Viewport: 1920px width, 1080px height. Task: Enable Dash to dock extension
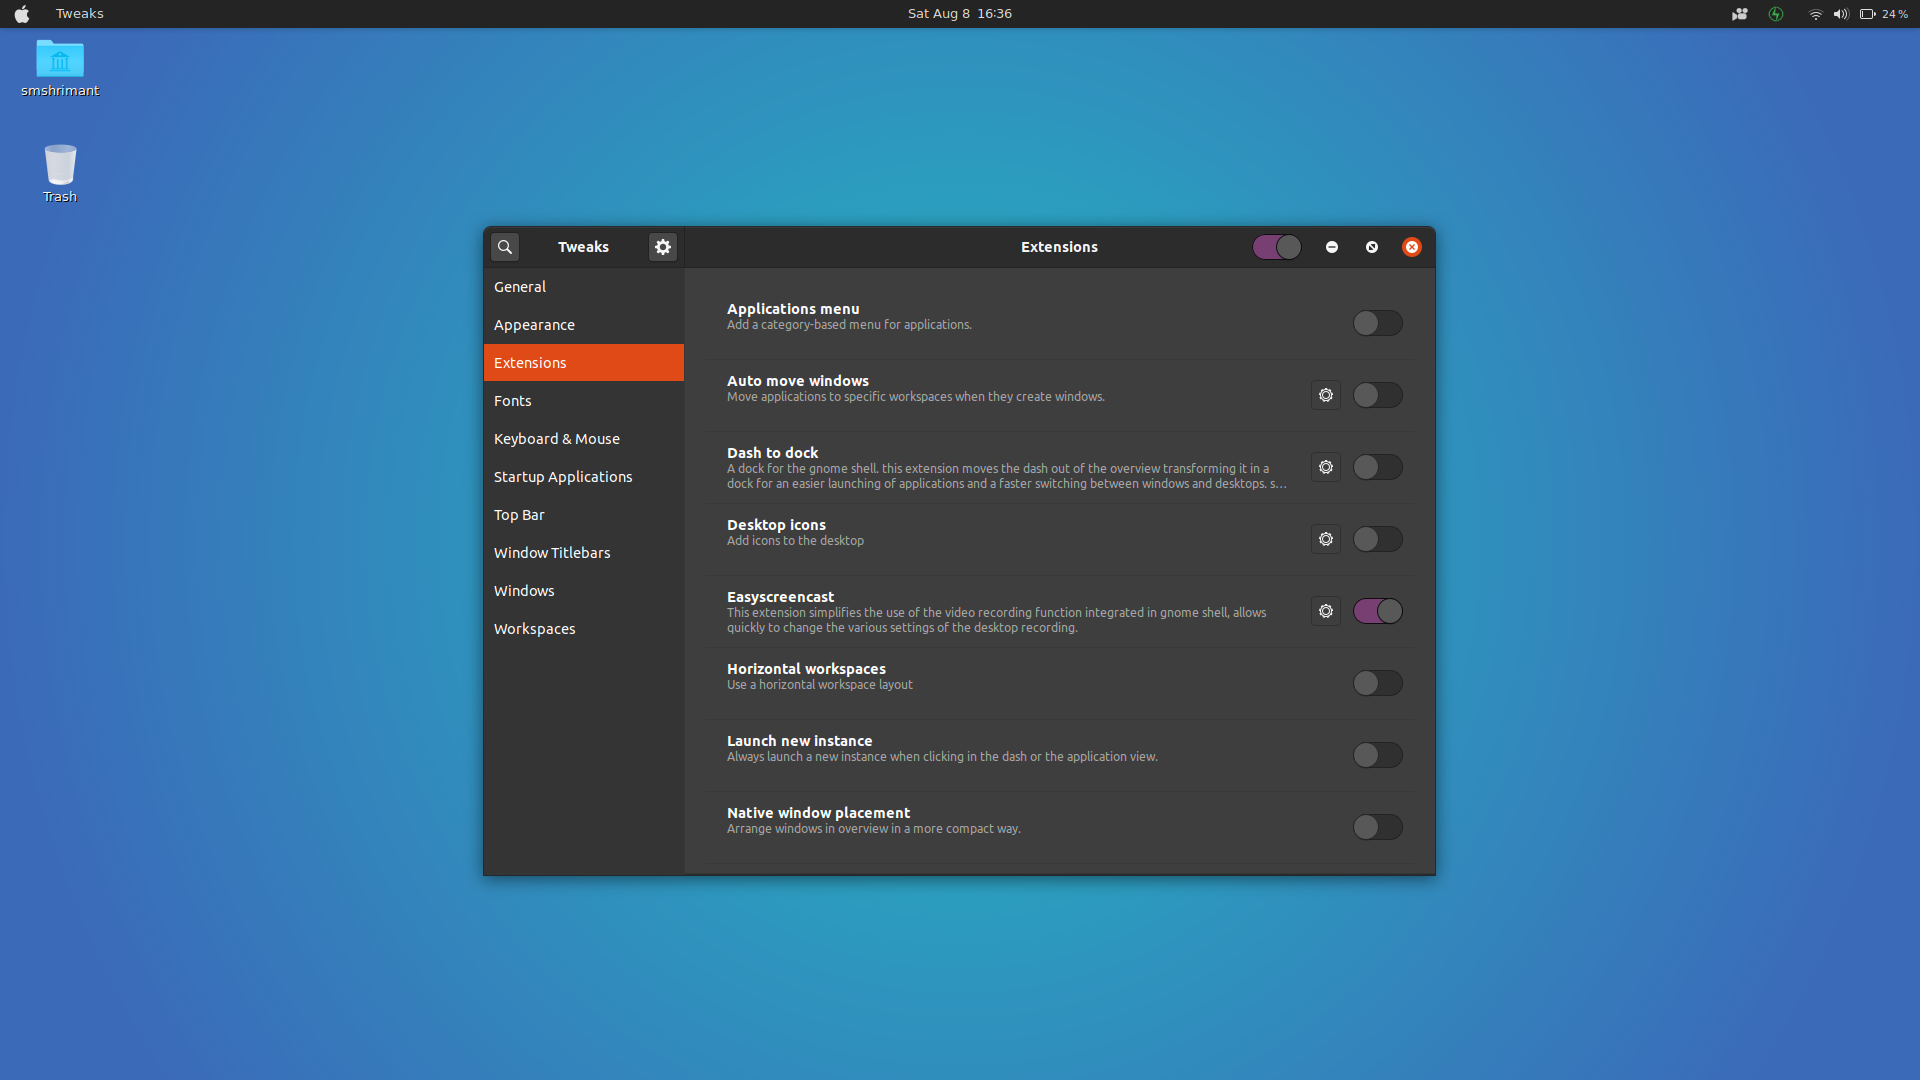point(1378,467)
